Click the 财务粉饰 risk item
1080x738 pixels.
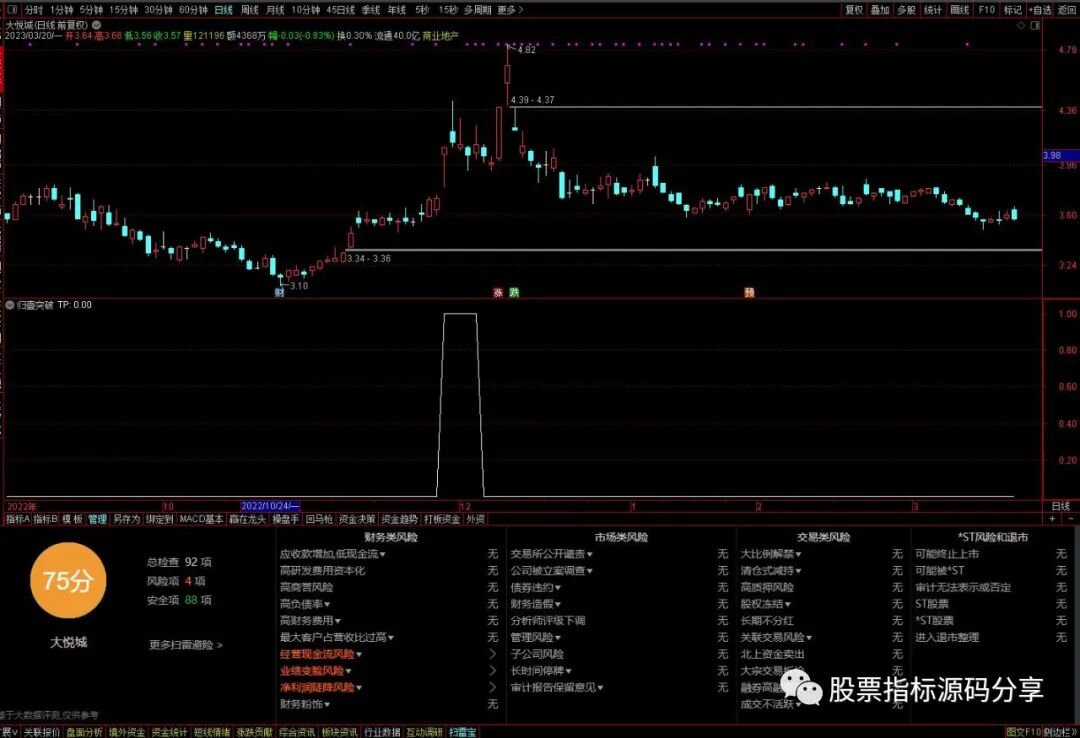(x=305, y=704)
